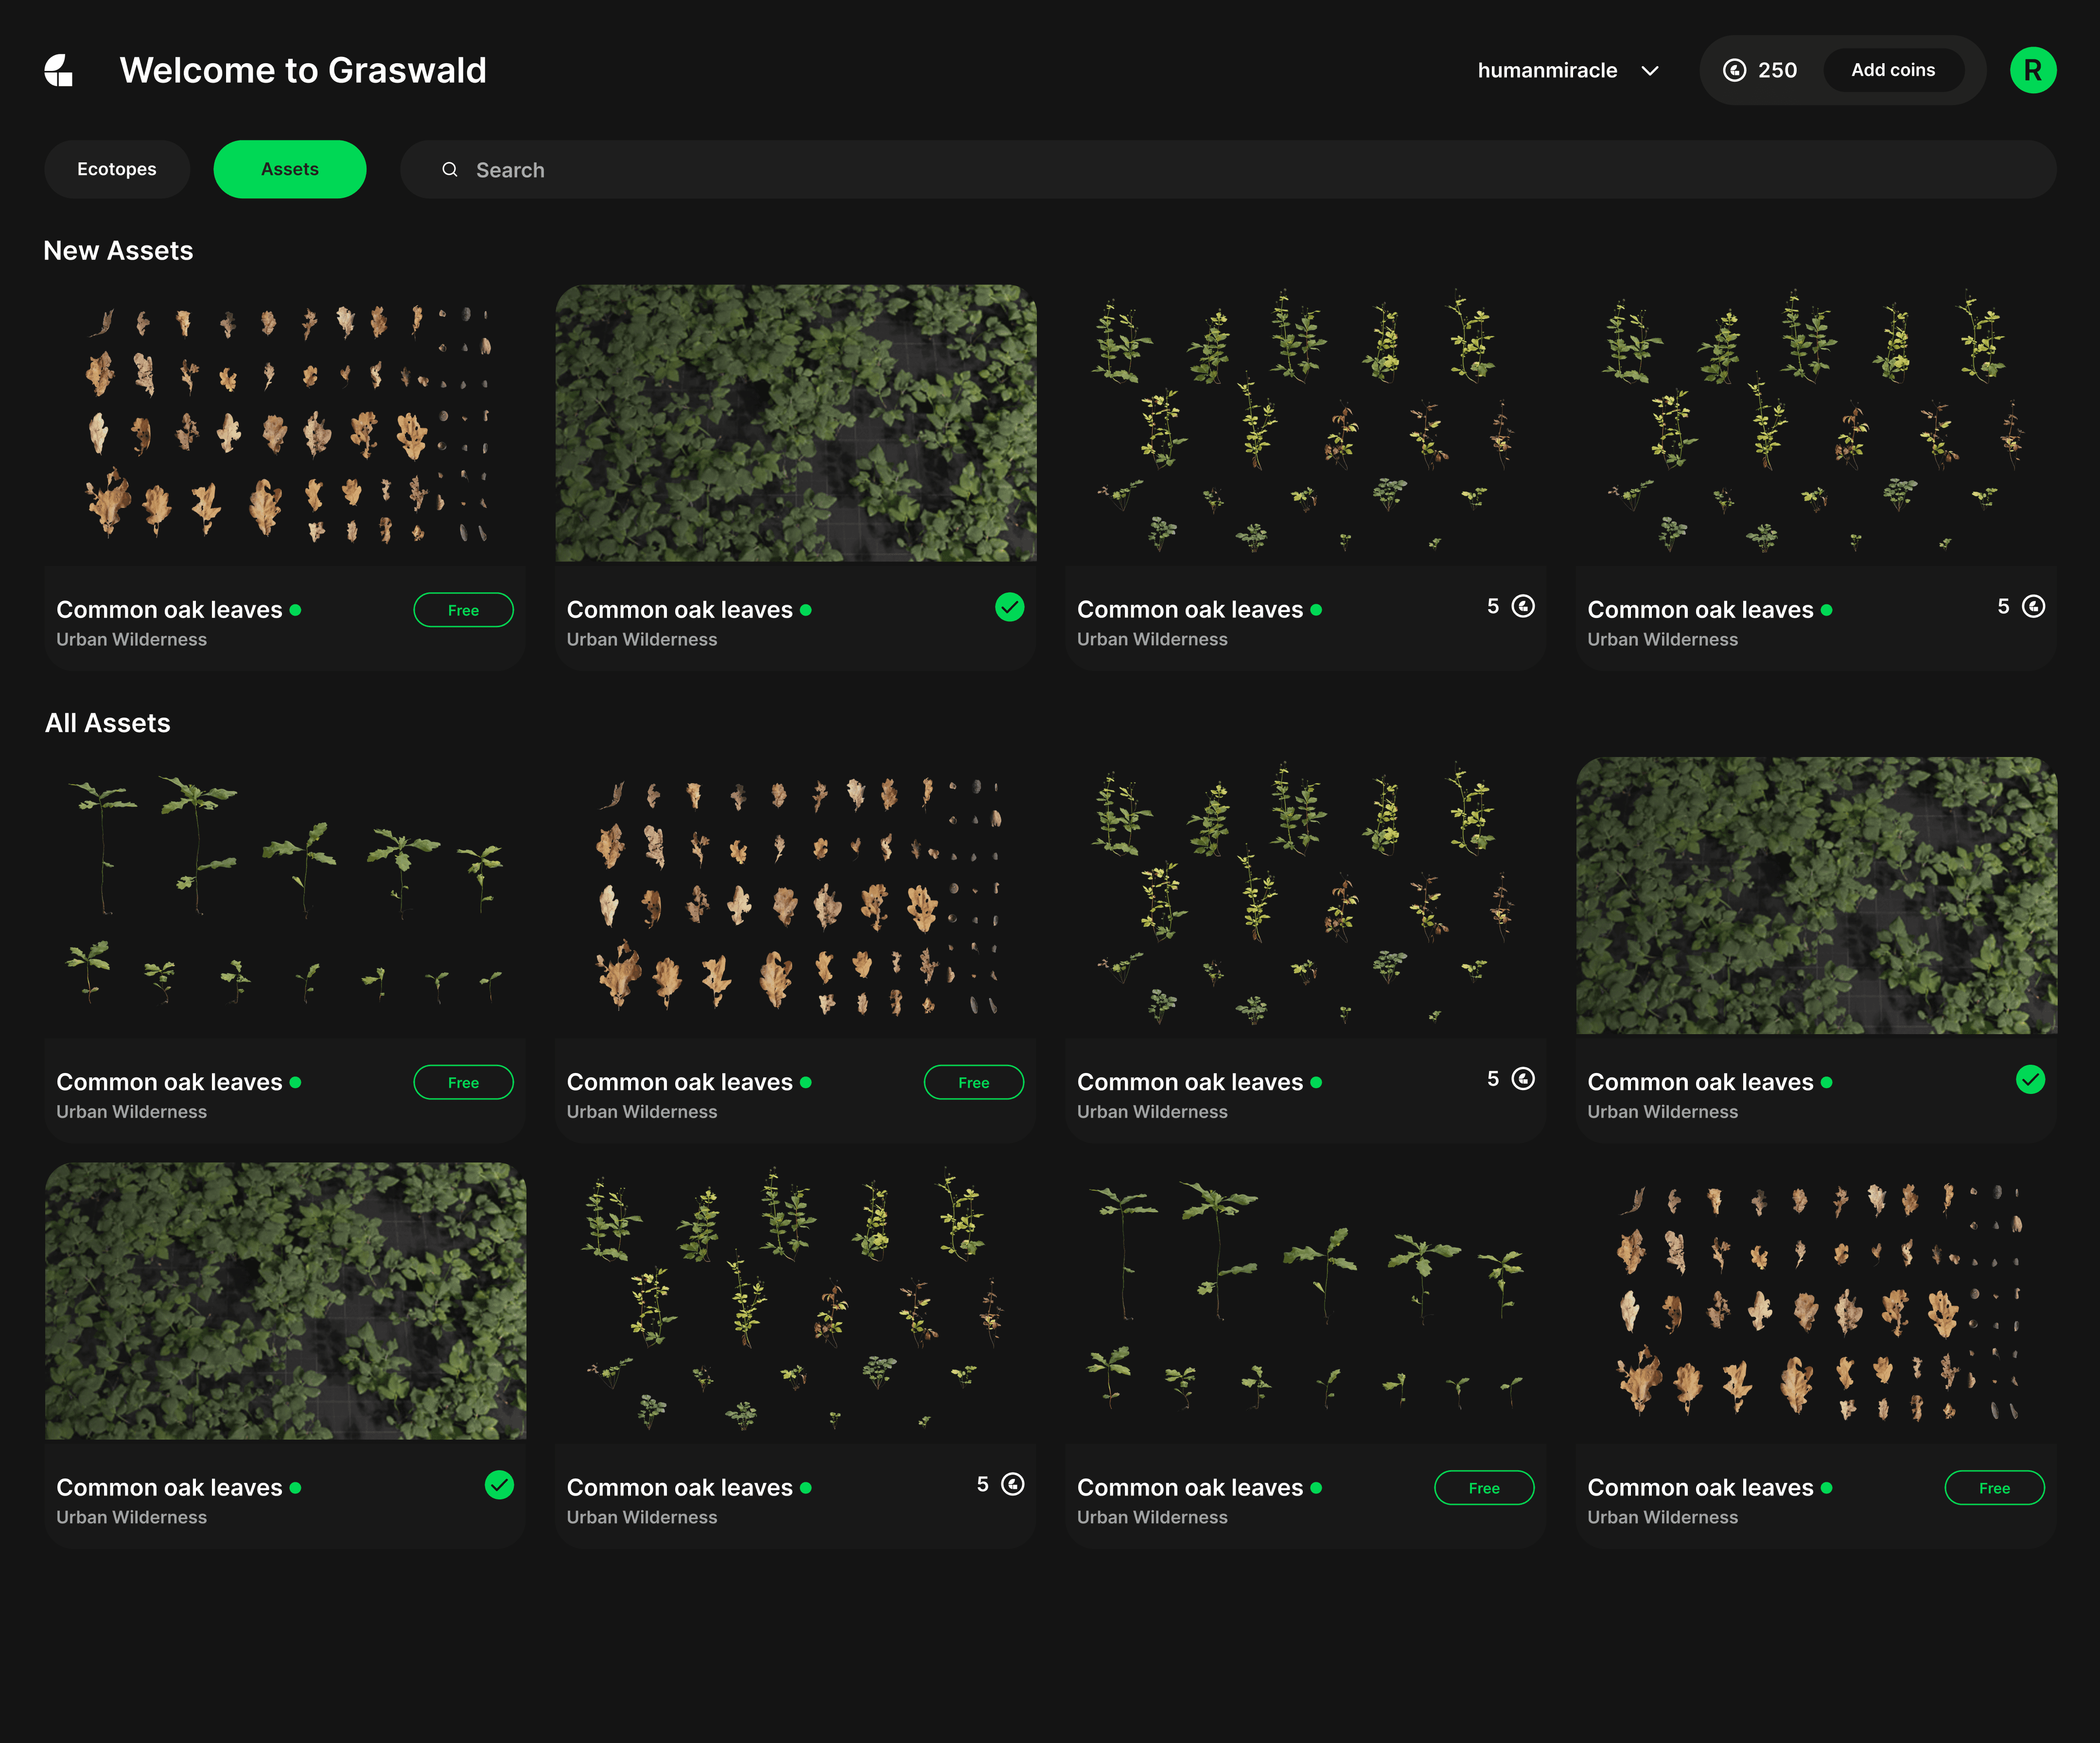
Task: Click coin price icon on third New Assets card
Action: (x=1522, y=606)
